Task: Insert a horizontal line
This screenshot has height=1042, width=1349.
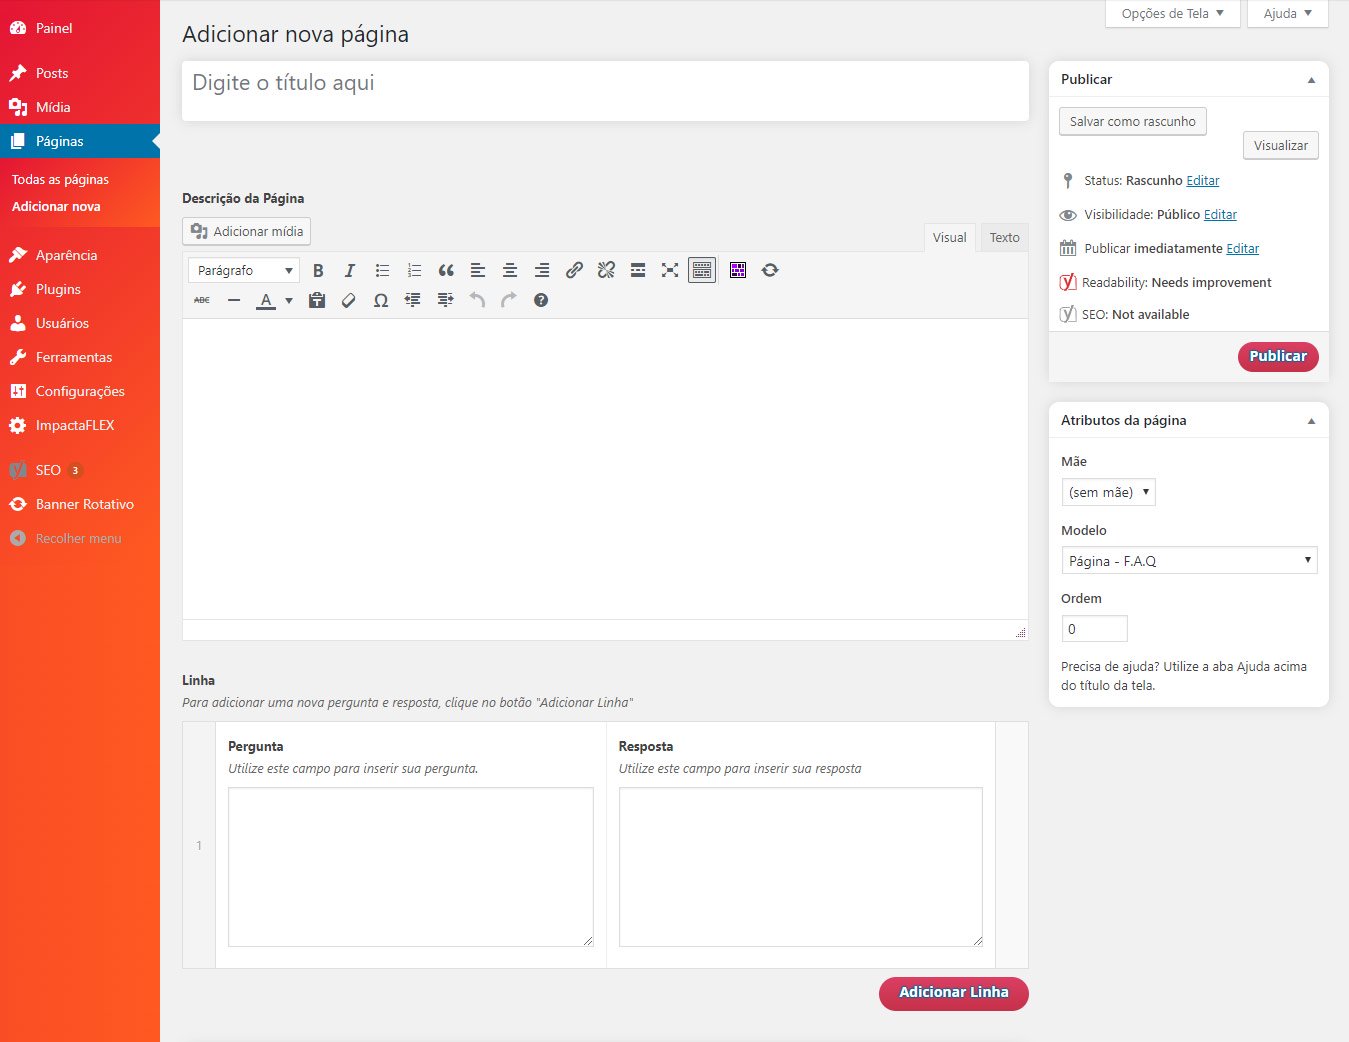Action: [x=234, y=300]
